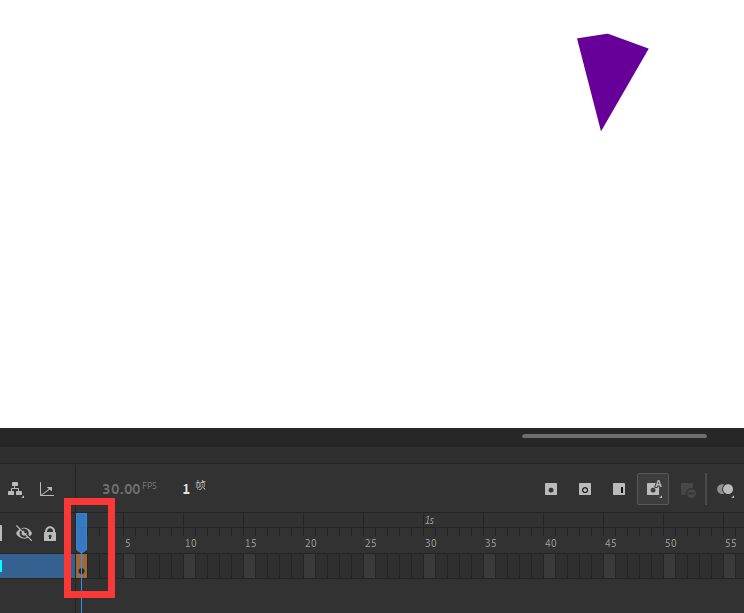Select the keyframe at frame 1
The width and height of the screenshot is (744, 613).
click(x=82, y=566)
